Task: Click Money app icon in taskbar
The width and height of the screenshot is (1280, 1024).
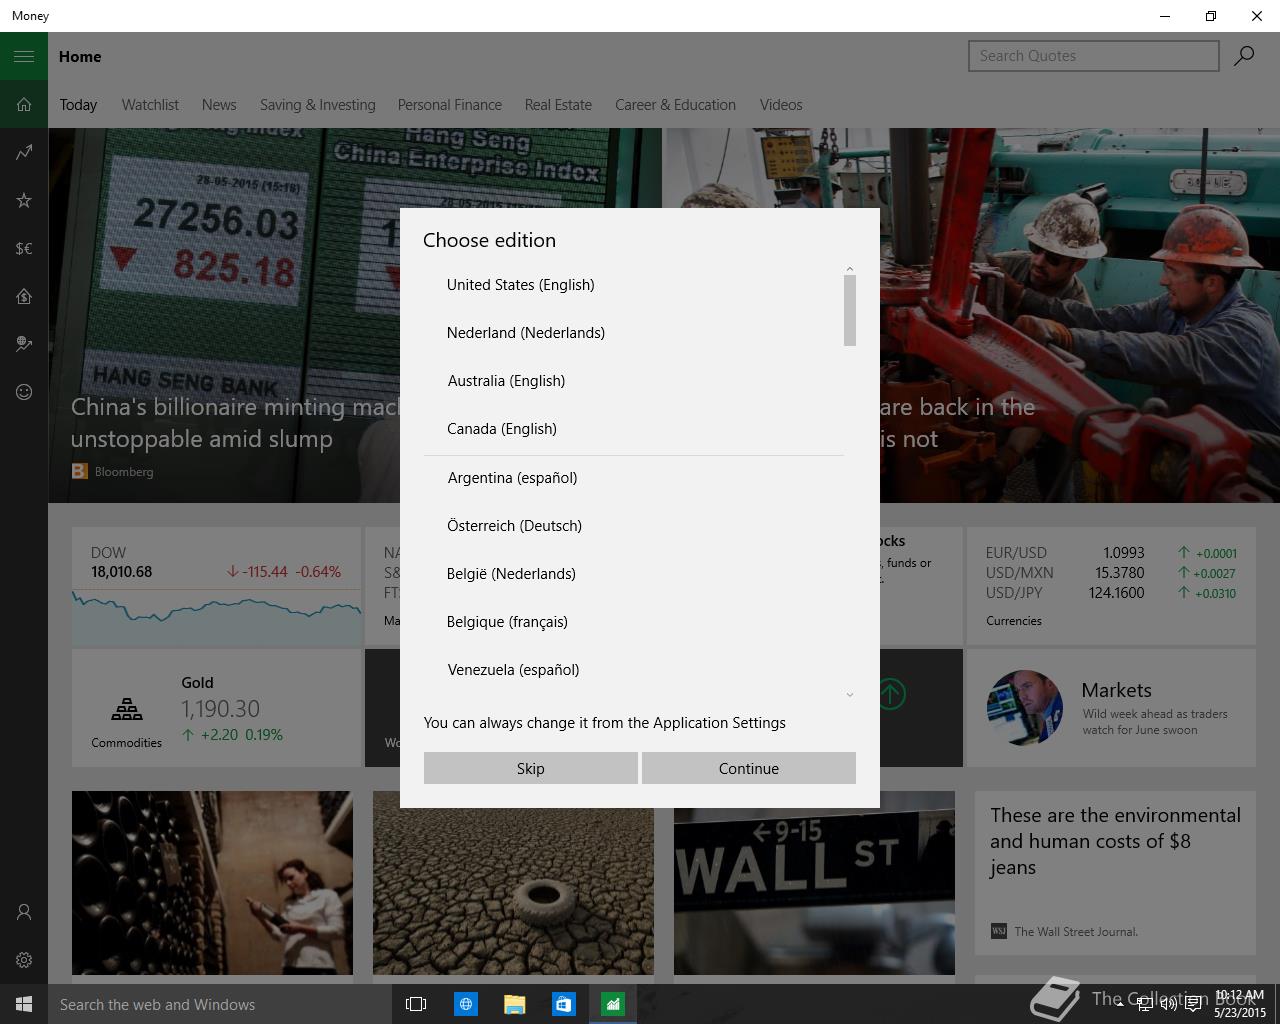Action: 612,1004
